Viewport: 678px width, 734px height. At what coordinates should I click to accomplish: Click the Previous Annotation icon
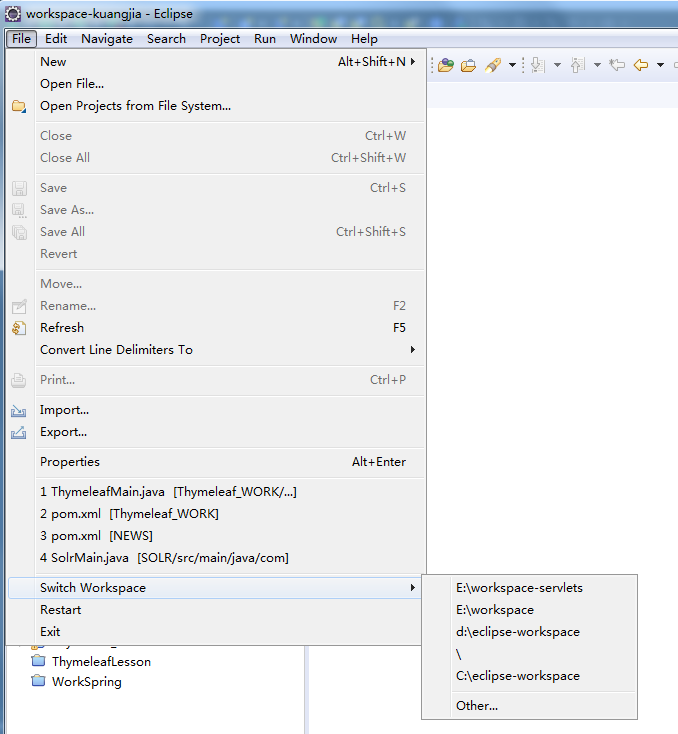point(578,65)
